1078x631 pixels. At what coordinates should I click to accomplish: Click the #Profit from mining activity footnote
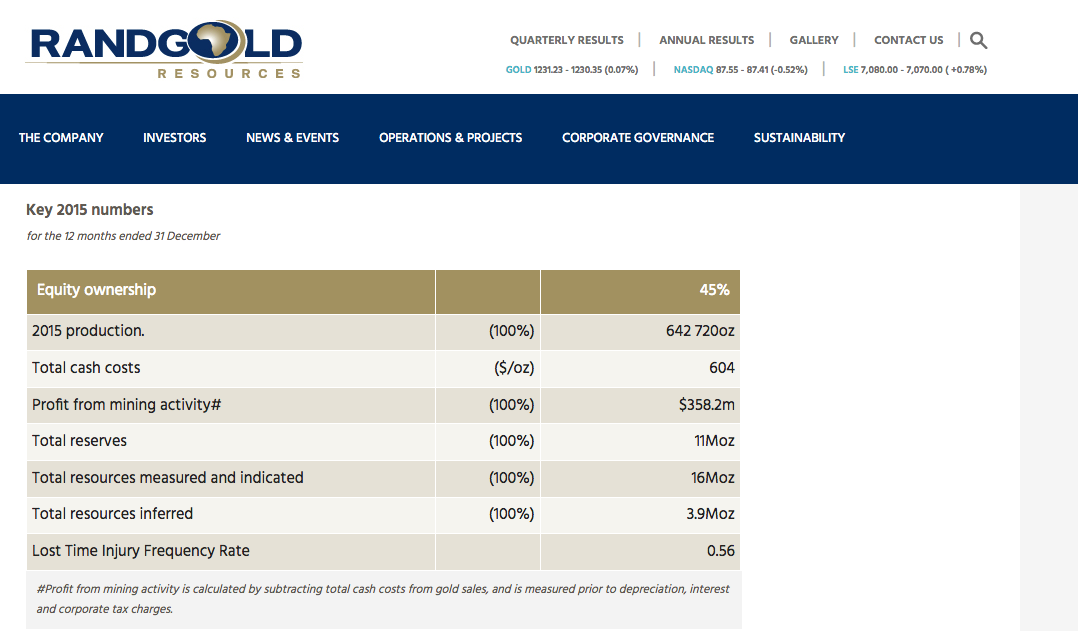pyautogui.click(x=383, y=599)
